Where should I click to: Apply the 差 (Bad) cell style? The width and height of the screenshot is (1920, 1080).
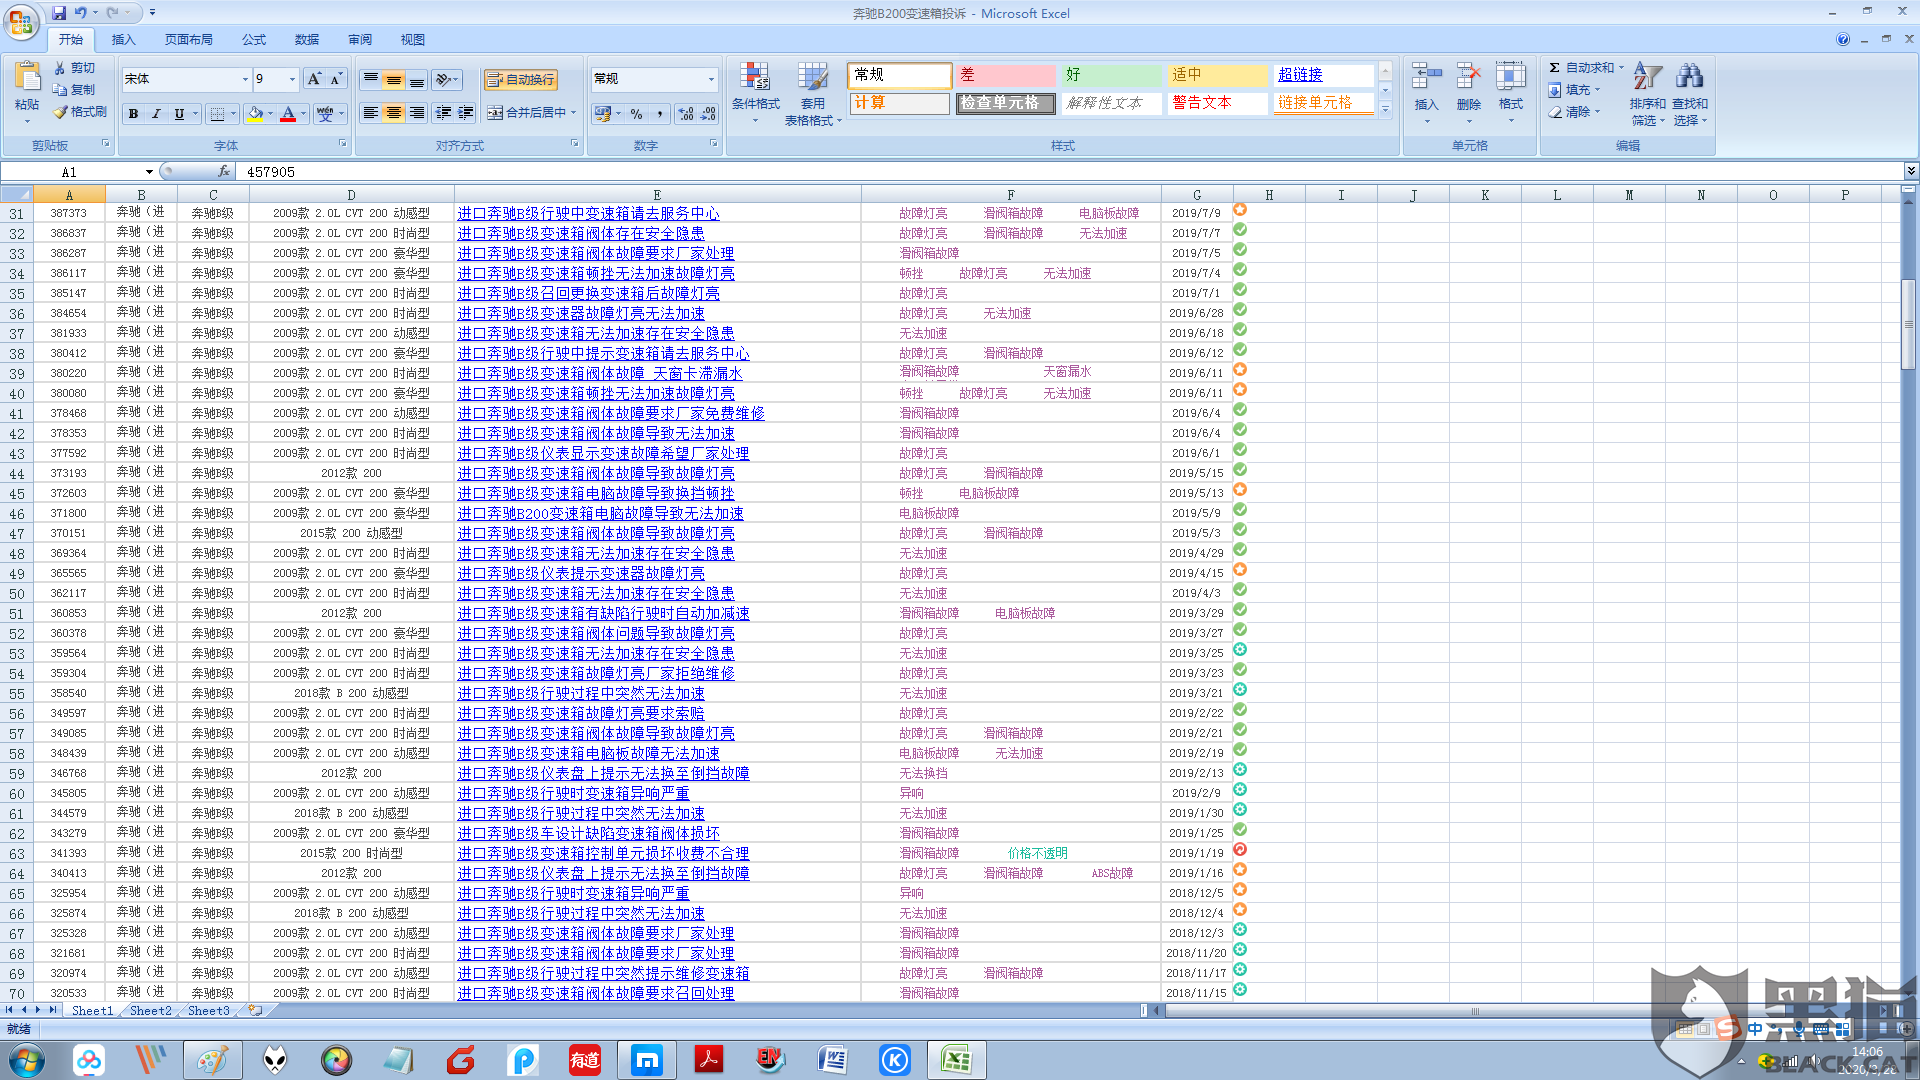point(1004,75)
